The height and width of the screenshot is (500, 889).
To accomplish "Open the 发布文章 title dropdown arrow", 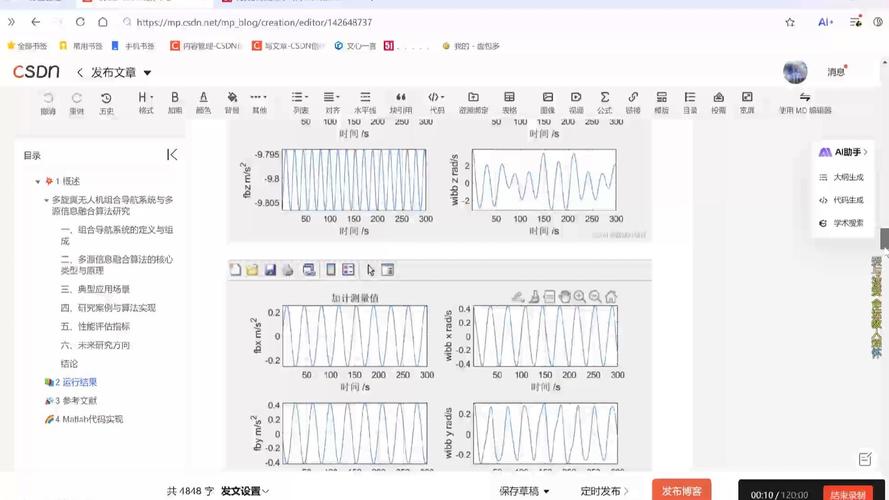I will [x=147, y=73].
